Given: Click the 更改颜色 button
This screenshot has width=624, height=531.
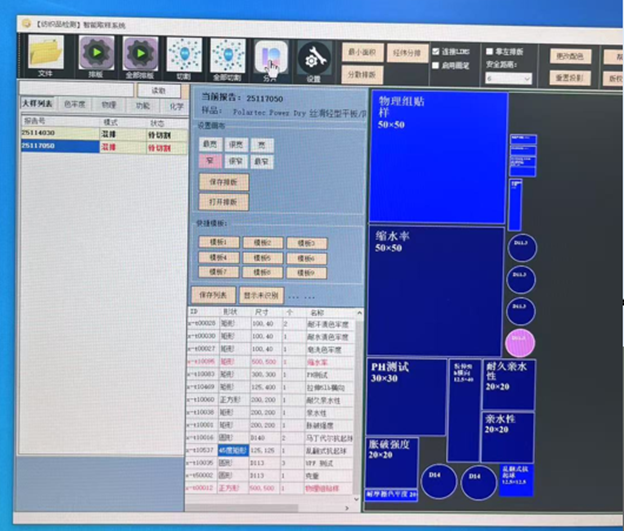Looking at the screenshot, I should click(570, 55).
